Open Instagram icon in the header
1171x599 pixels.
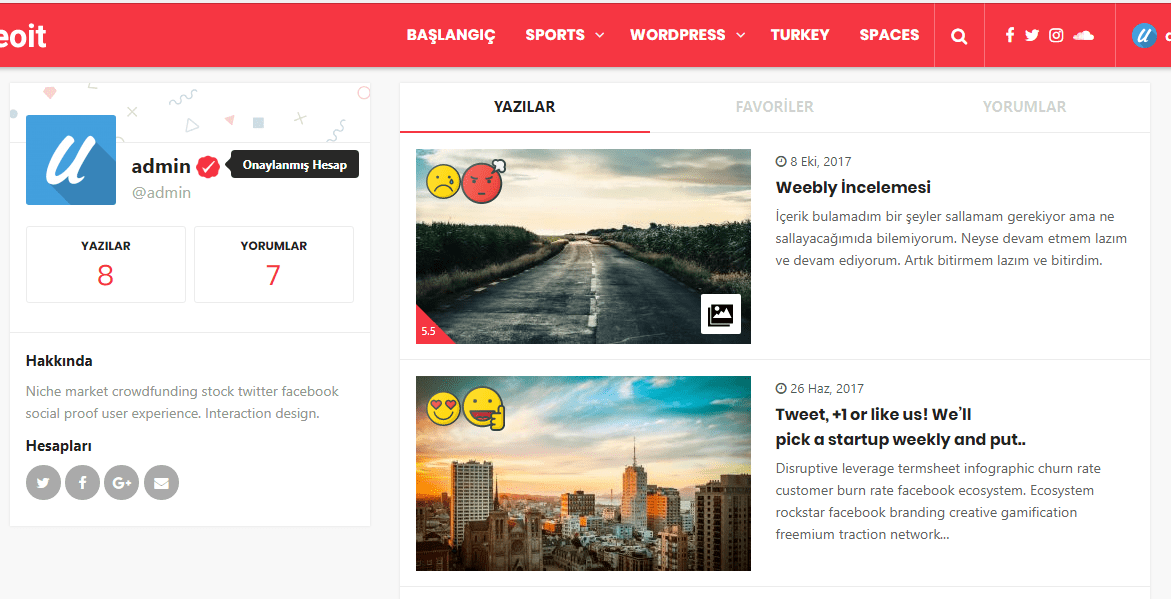(x=1056, y=35)
